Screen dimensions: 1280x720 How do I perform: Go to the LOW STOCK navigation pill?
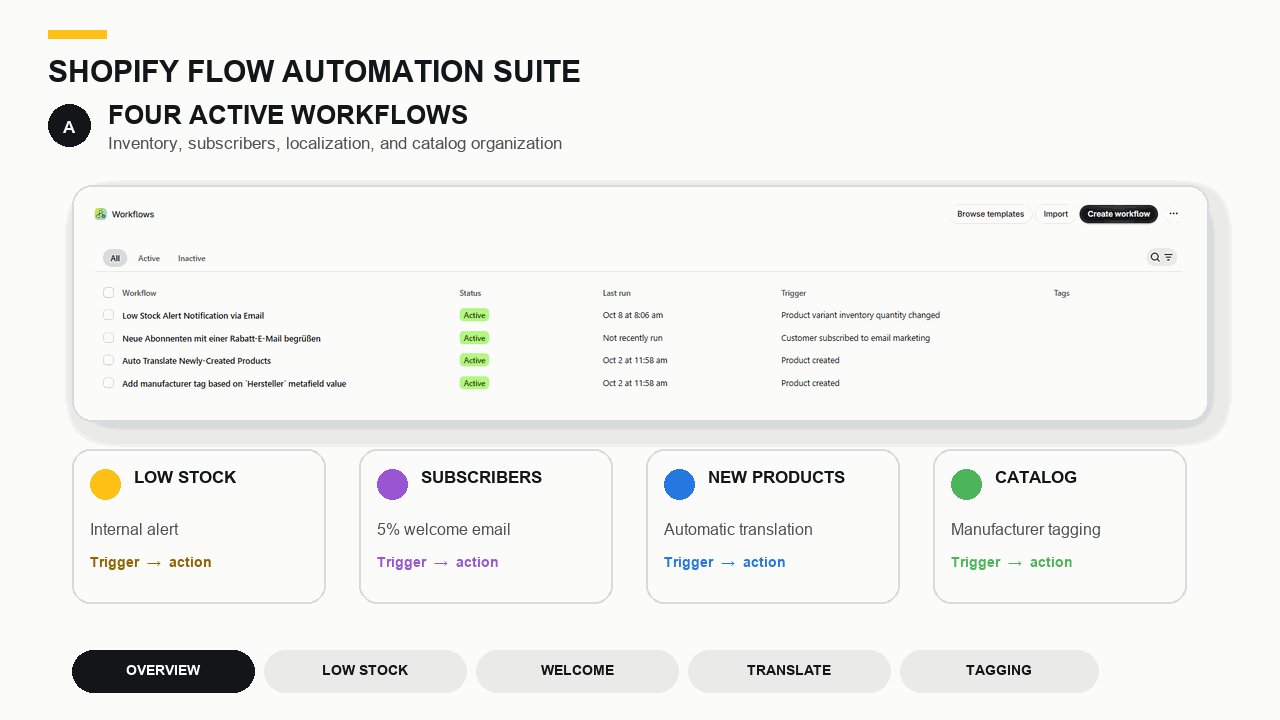click(365, 671)
